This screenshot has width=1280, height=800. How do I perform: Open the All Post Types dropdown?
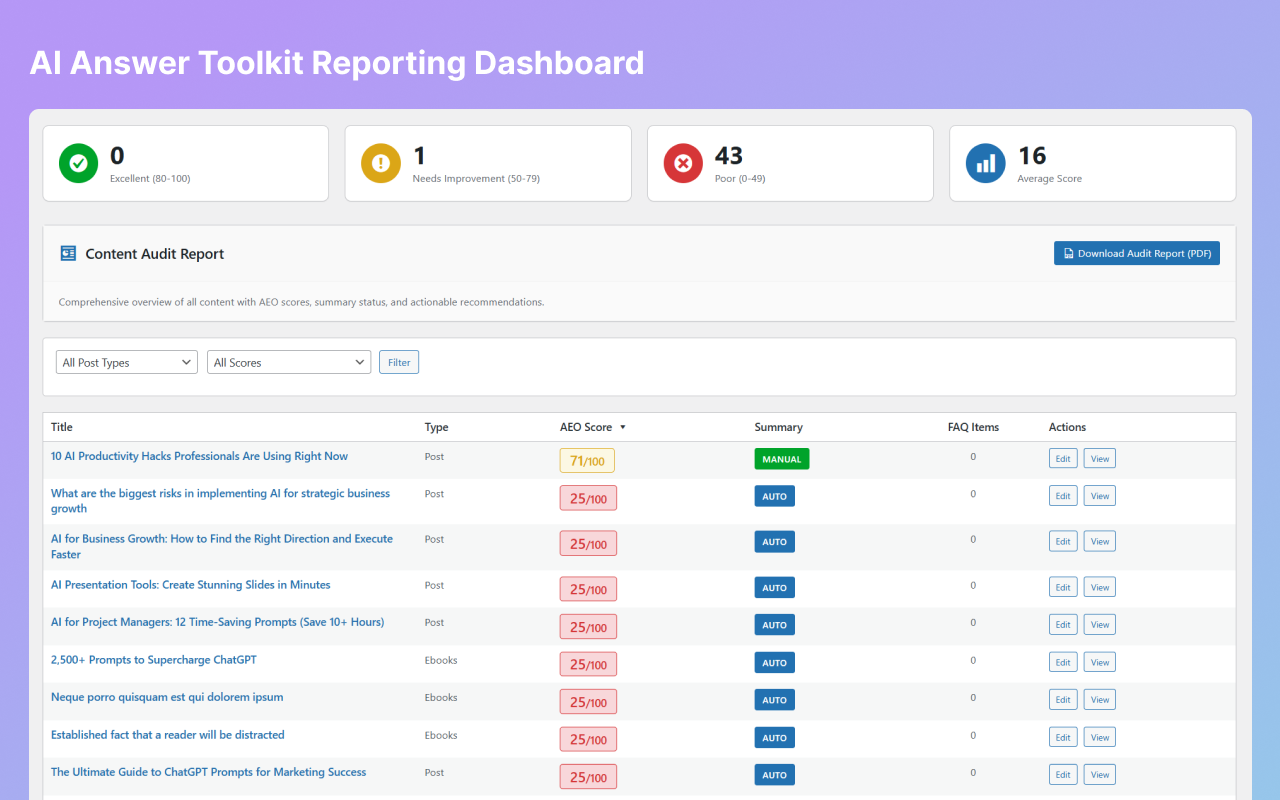(x=126, y=361)
